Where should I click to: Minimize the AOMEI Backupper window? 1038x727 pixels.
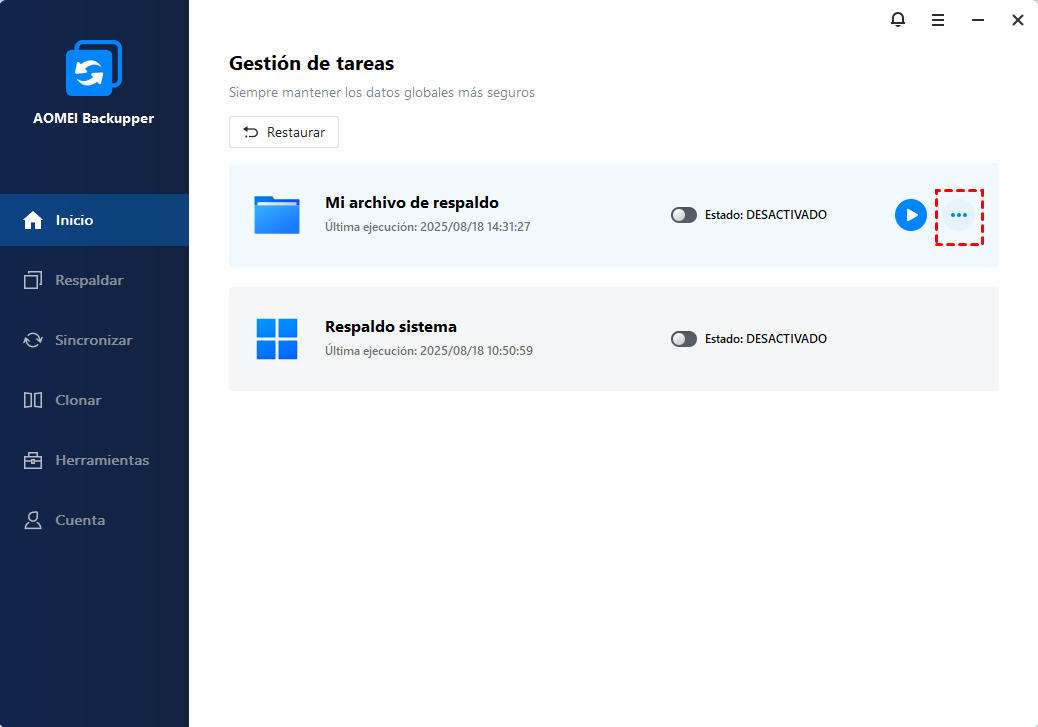tap(978, 21)
